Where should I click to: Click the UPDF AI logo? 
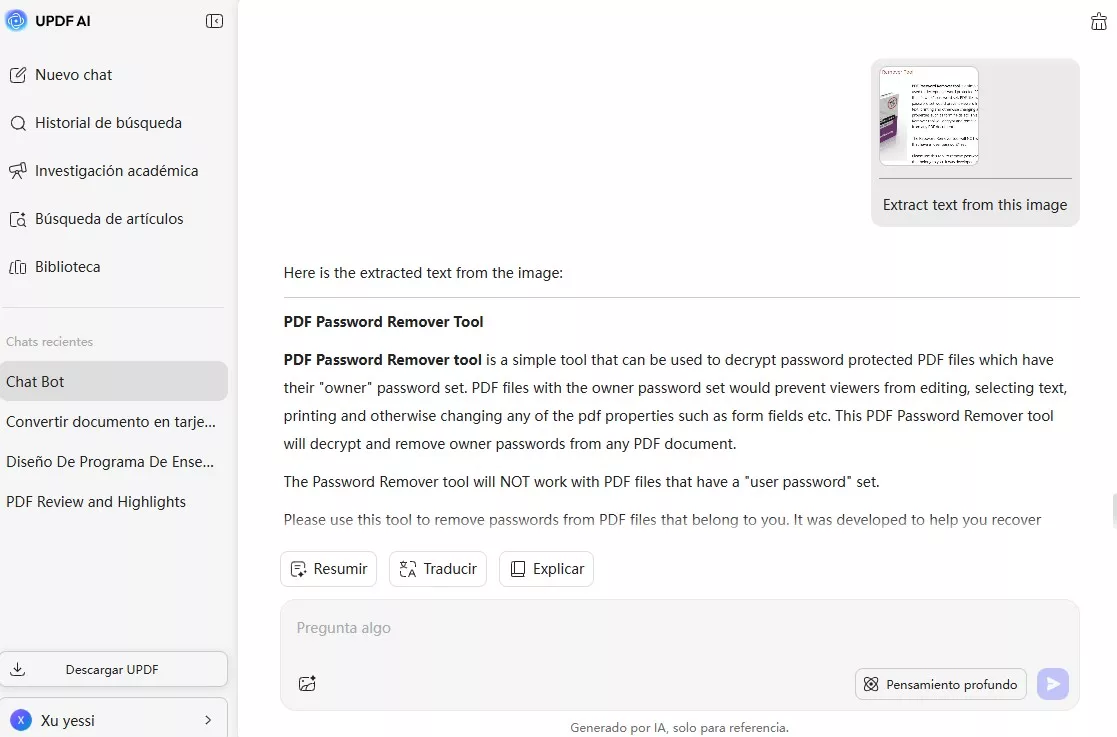pyautogui.click(x=16, y=21)
